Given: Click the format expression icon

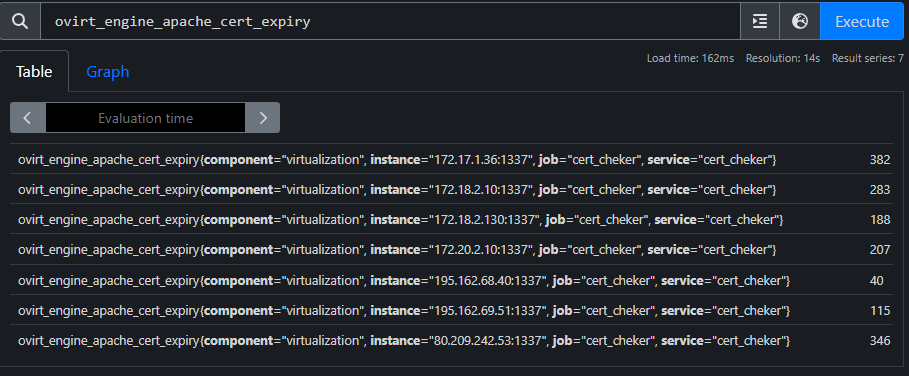Looking at the screenshot, I should click(x=760, y=21).
